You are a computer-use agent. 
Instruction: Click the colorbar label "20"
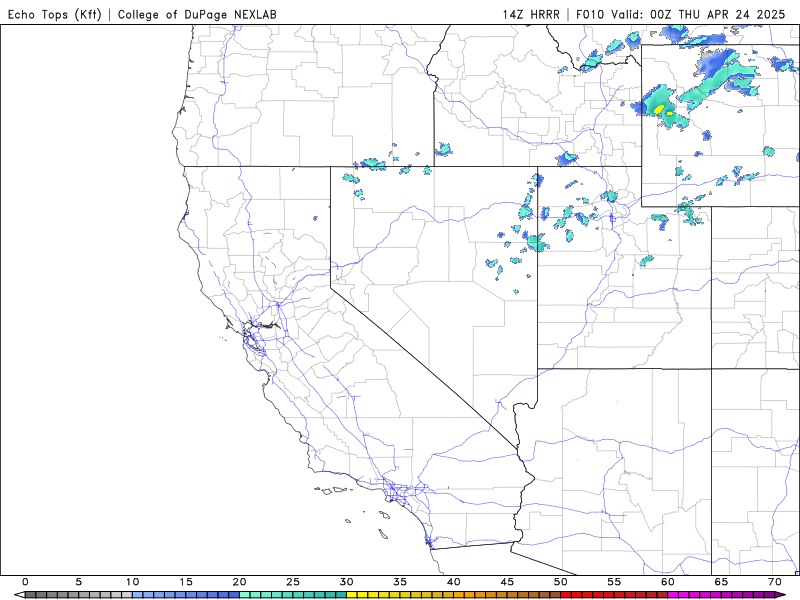[239, 582]
